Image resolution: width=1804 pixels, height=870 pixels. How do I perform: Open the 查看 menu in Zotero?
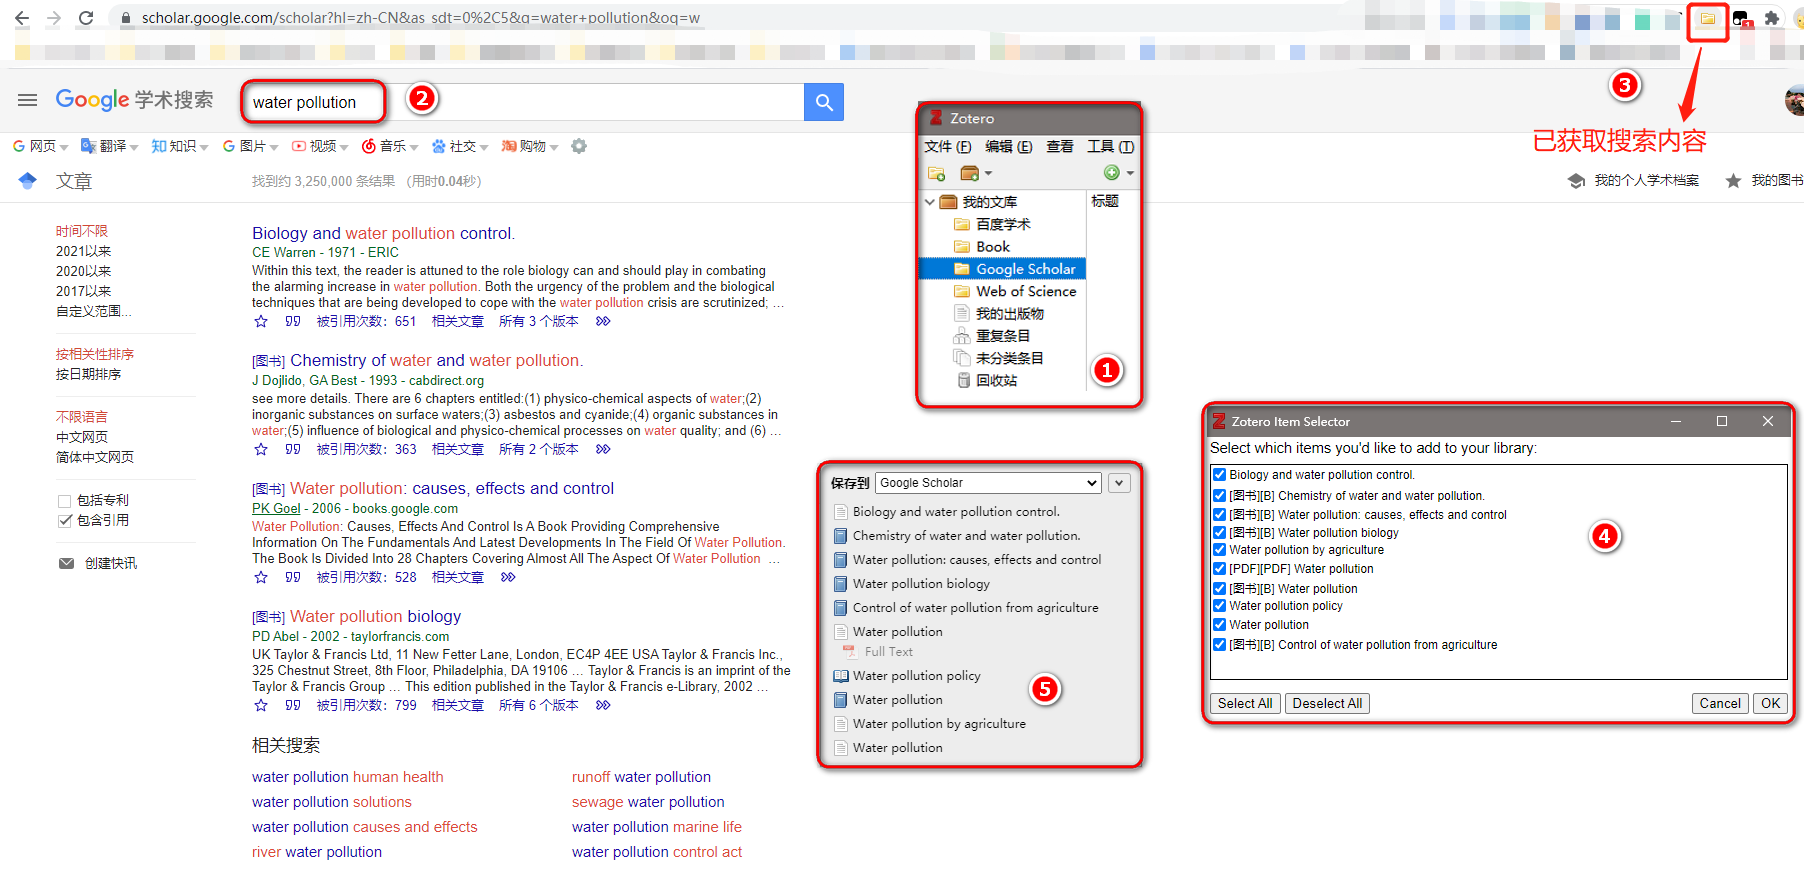(x=1060, y=146)
